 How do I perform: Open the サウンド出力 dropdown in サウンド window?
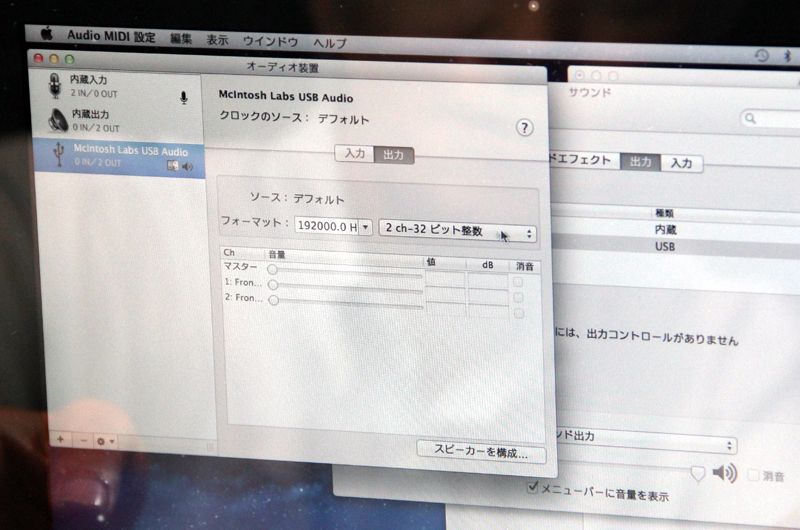(x=646, y=442)
